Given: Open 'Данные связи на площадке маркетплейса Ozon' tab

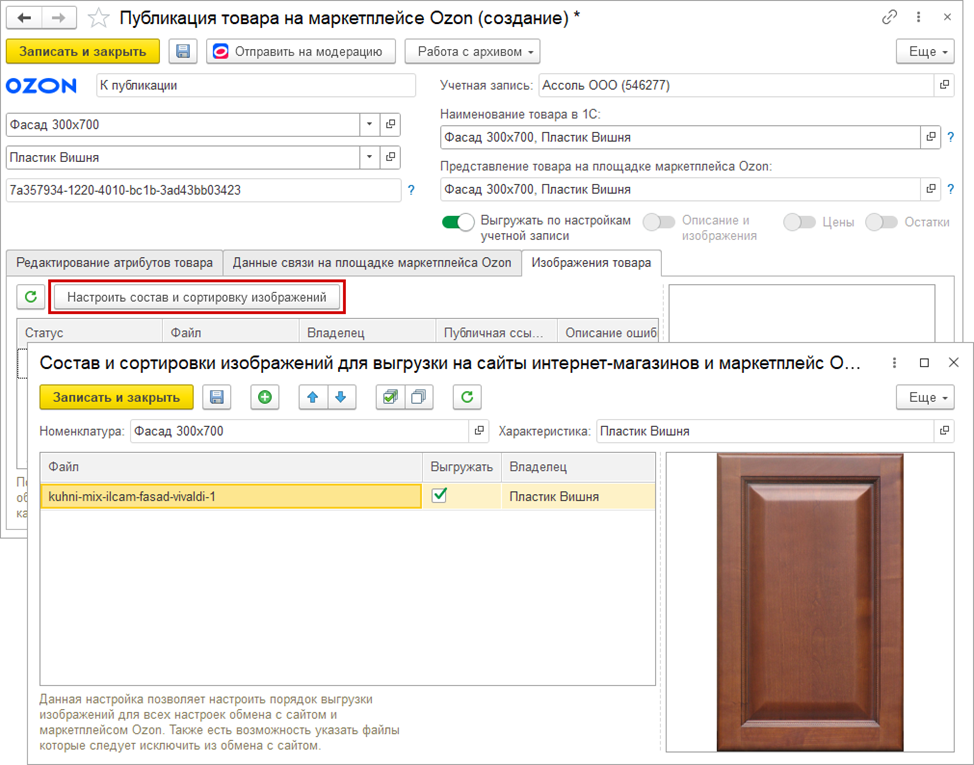Looking at the screenshot, I should tap(372, 263).
